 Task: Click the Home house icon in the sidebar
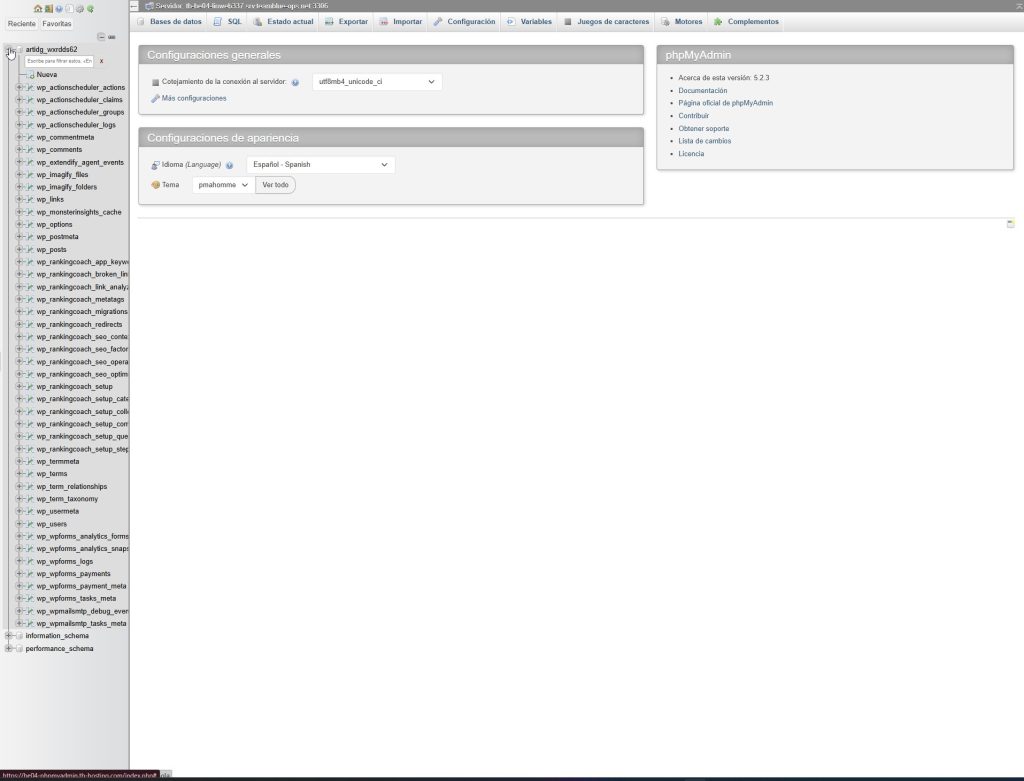click(38, 8)
